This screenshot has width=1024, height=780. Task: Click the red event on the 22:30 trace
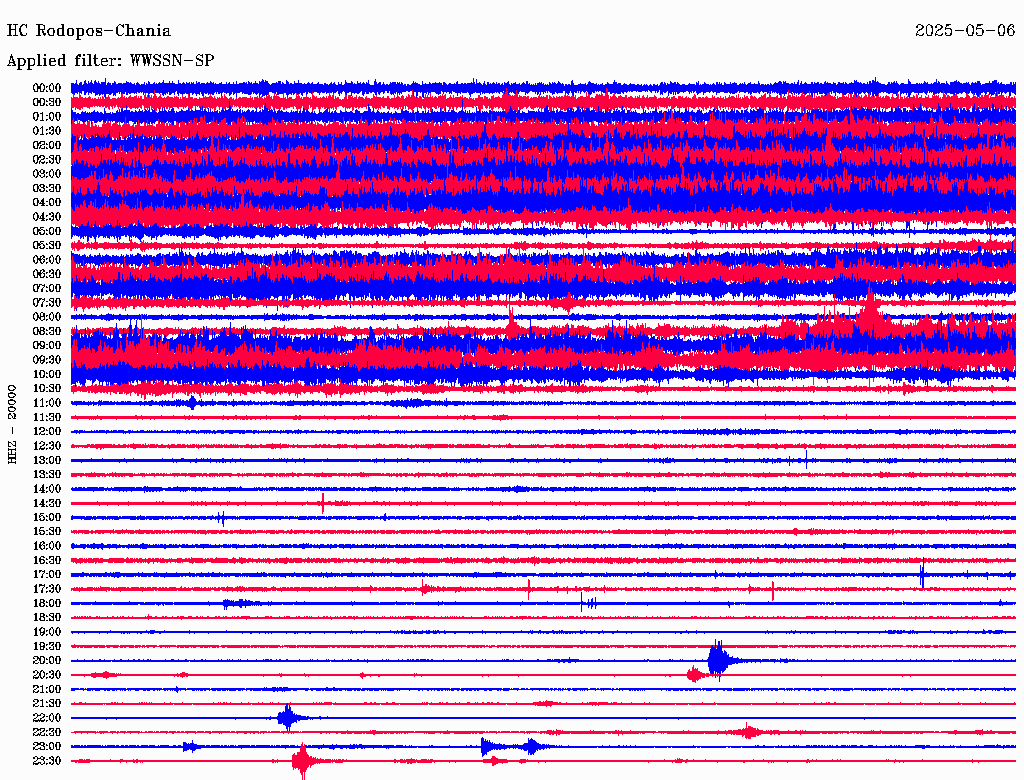(749, 732)
